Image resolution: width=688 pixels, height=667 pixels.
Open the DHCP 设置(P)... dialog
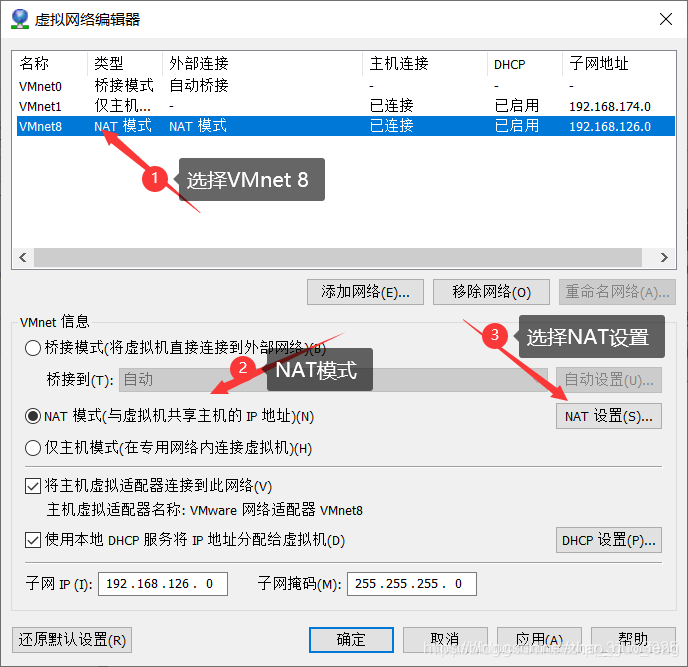[609, 540]
